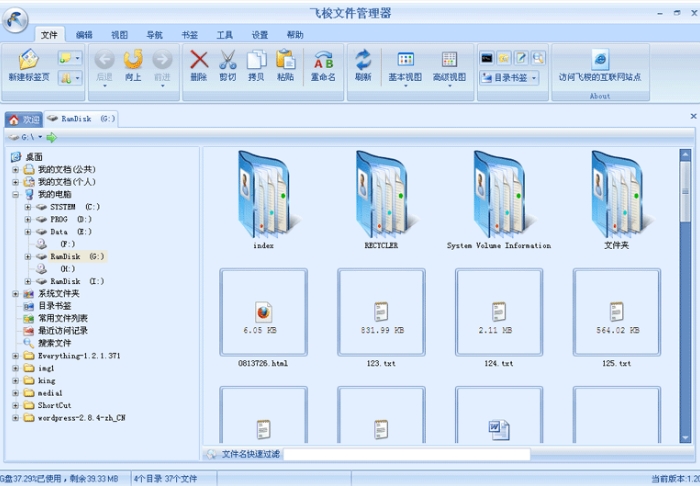700x486 pixels.
Task: Click the file pane scrollbar up arrow
Action: click(x=685, y=155)
